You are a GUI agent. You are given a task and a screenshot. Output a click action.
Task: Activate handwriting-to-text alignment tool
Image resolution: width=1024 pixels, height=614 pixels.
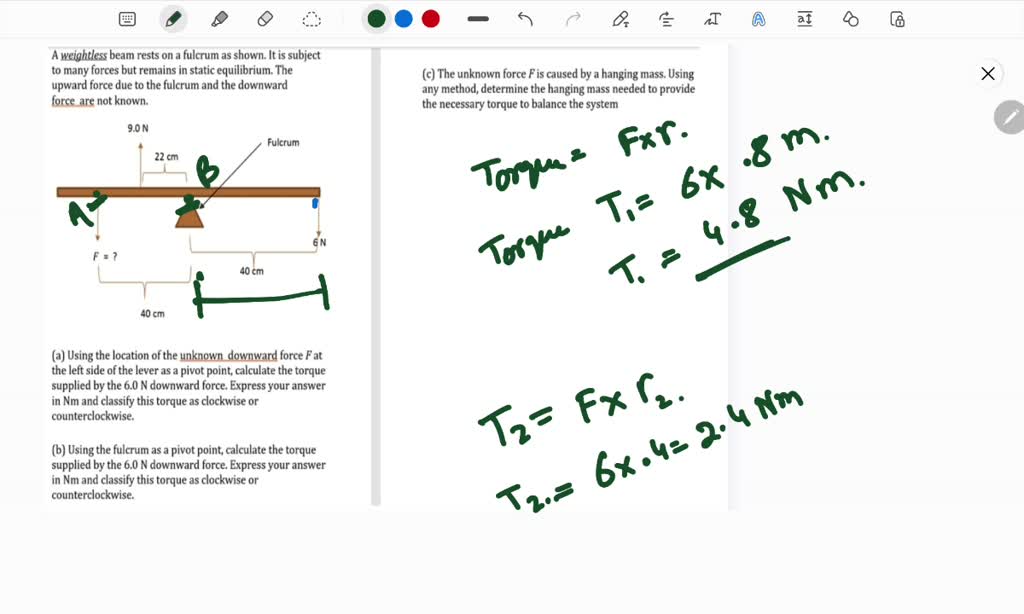(666, 19)
